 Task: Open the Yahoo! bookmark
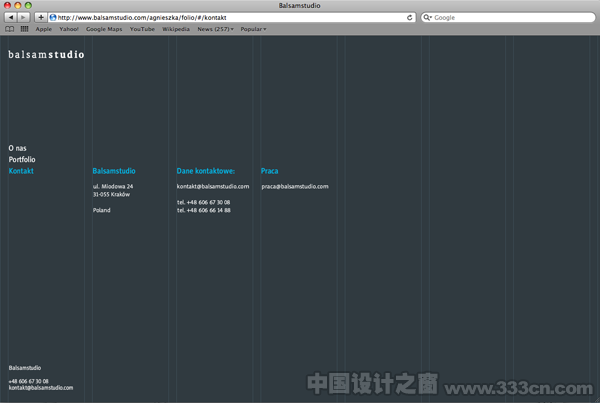tap(69, 29)
